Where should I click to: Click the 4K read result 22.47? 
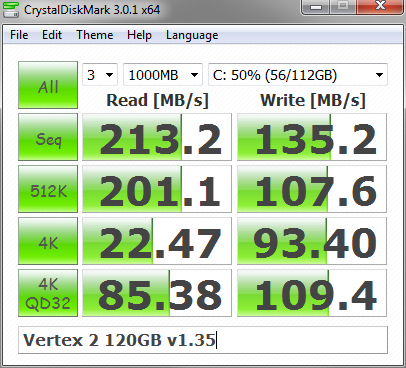[x=157, y=241]
